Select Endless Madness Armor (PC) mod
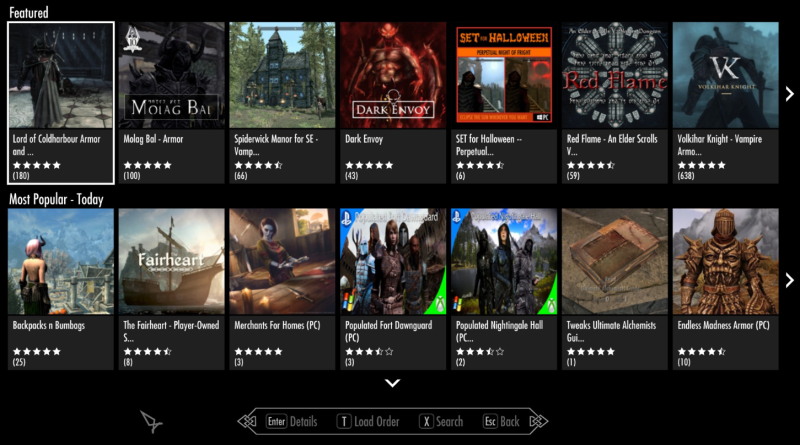 tap(726, 289)
